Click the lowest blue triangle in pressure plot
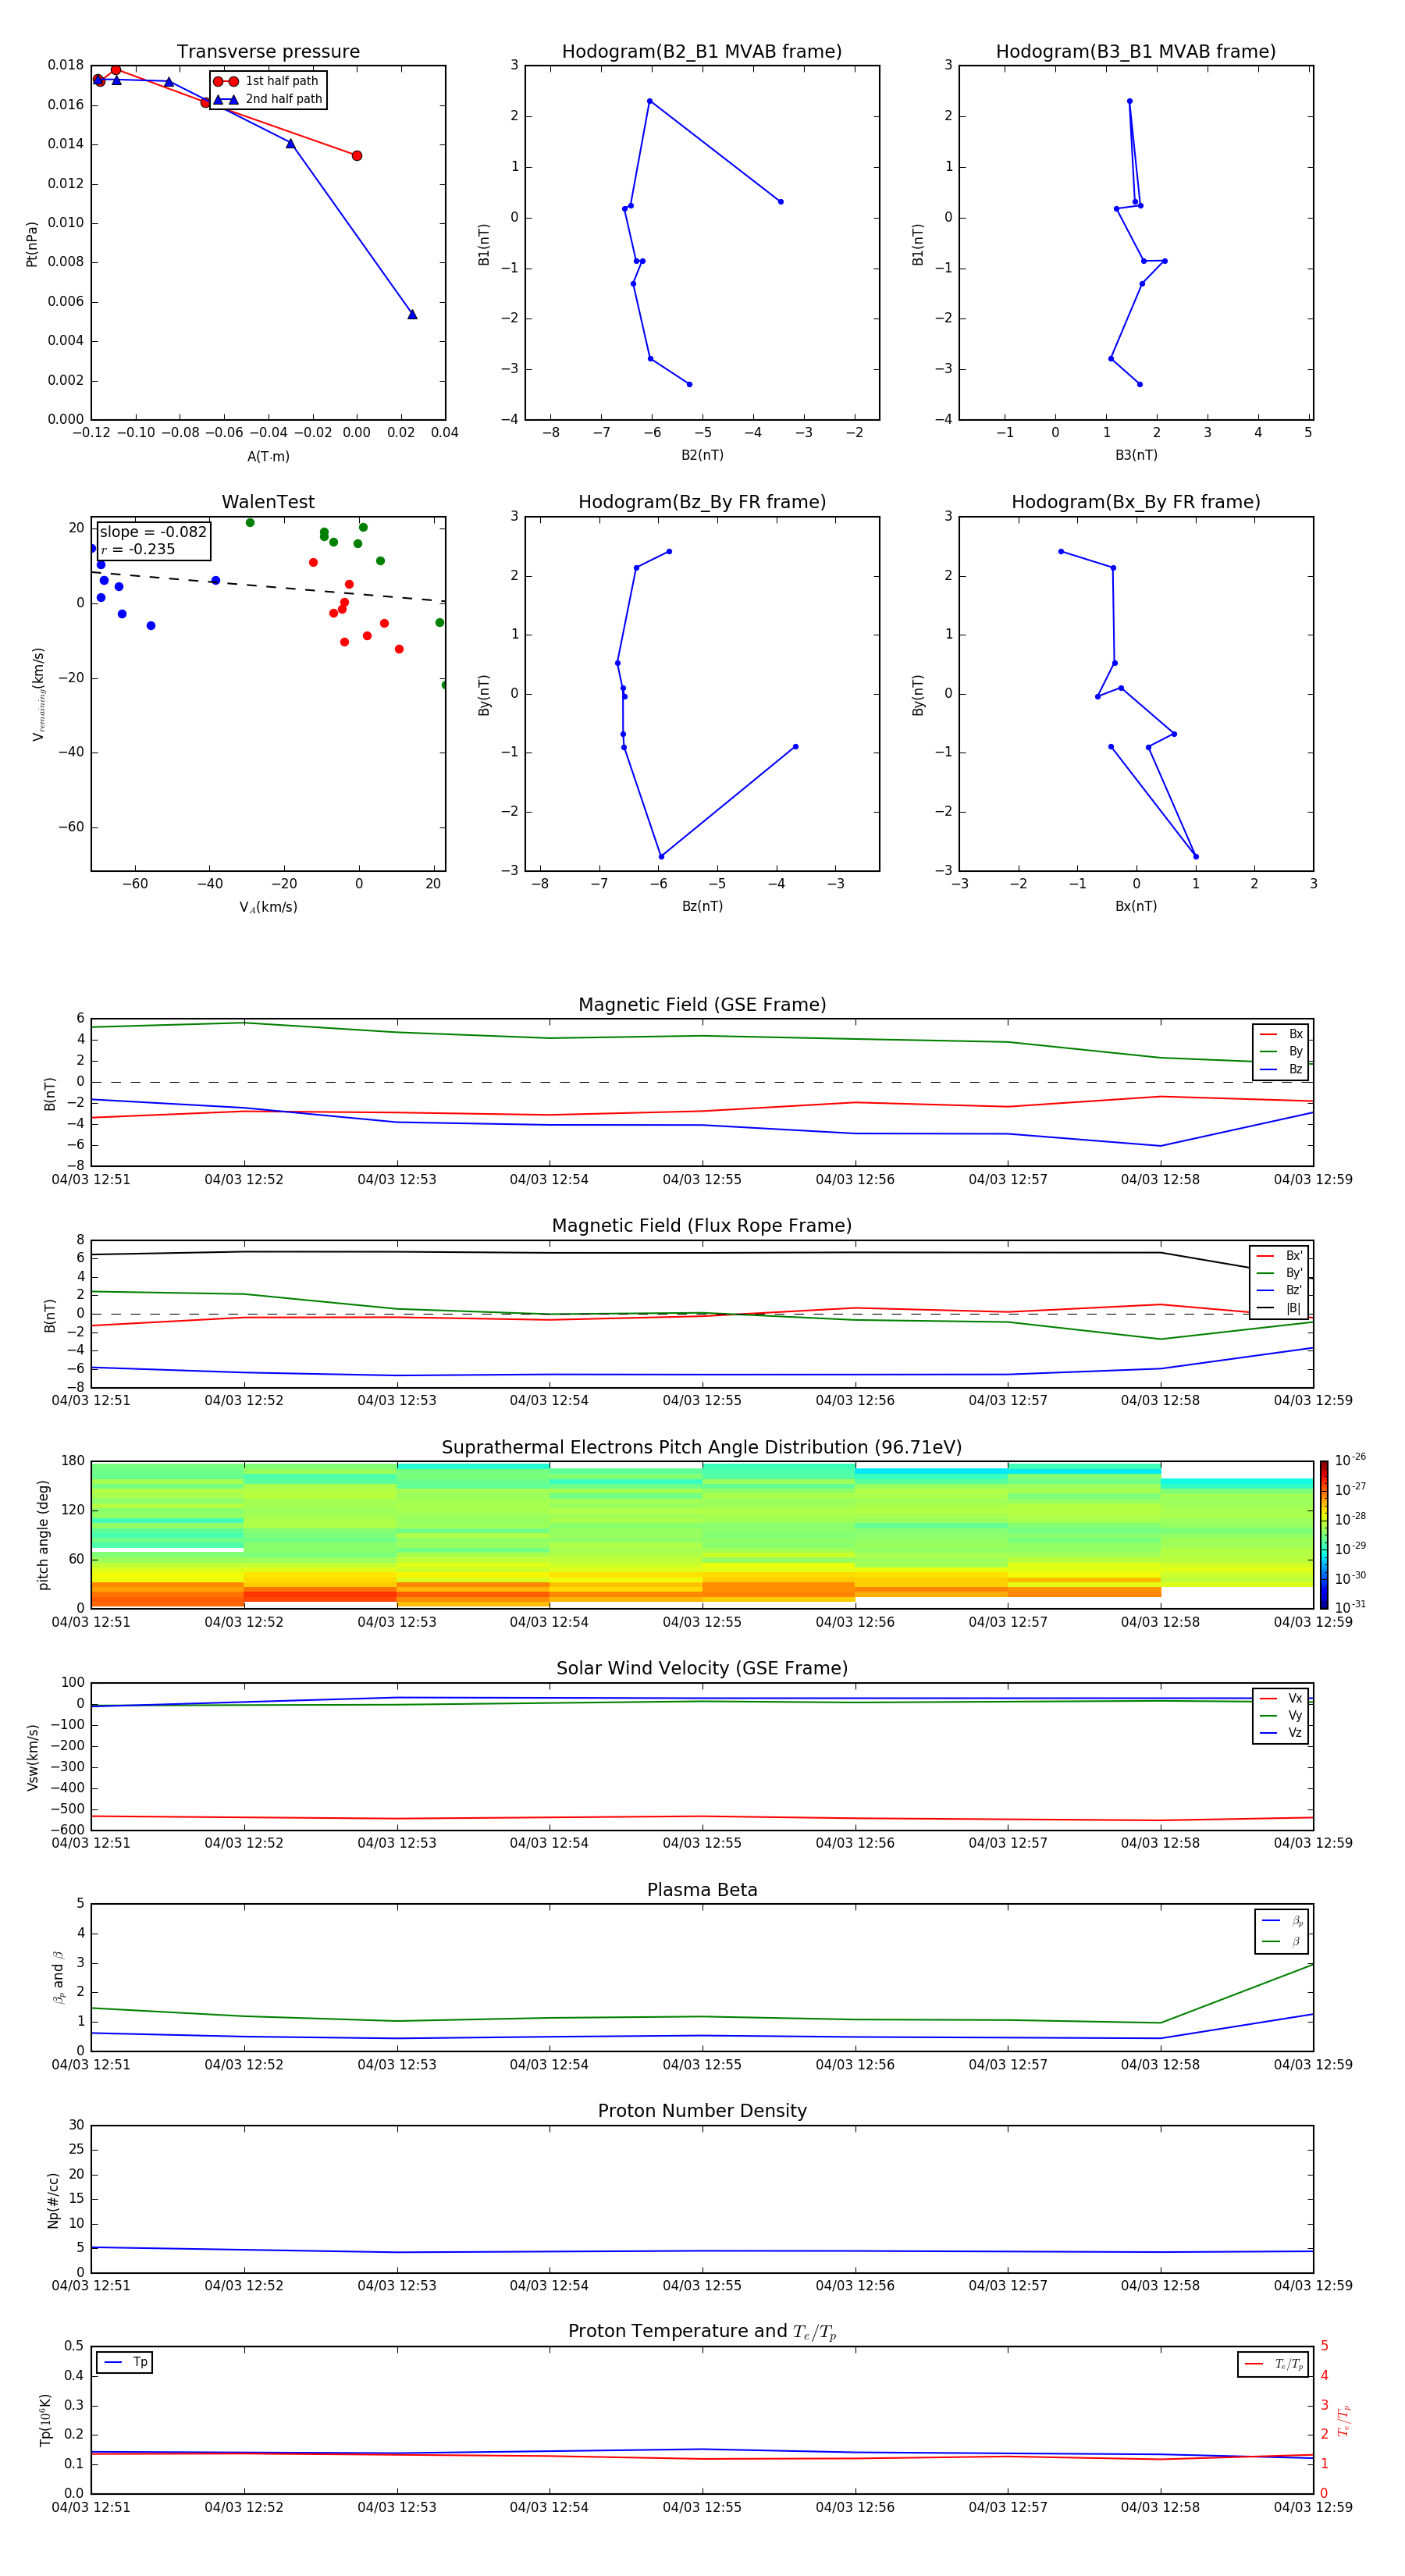The height and width of the screenshot is (2576, 1405). tap(412, 314)
